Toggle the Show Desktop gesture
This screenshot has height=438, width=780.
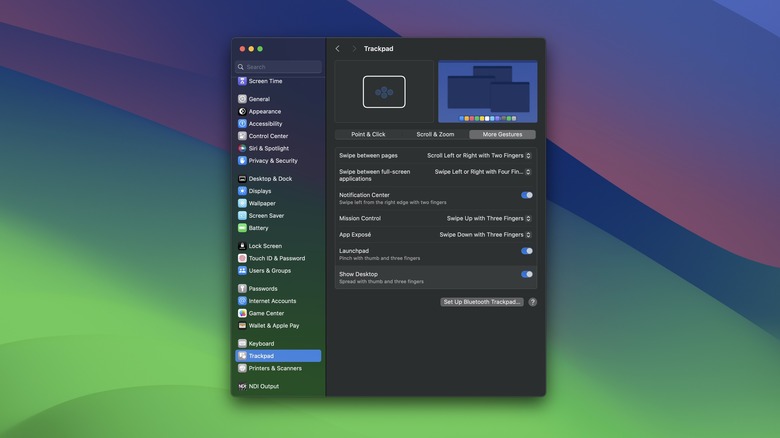pos(527,274)
